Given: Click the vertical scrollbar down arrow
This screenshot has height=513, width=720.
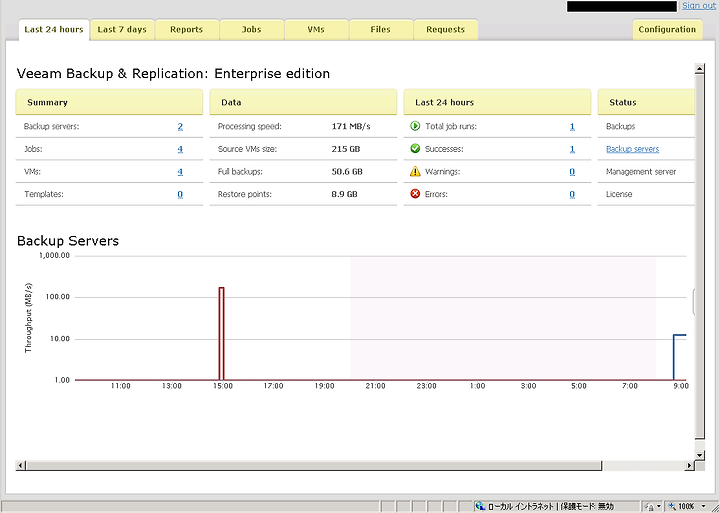Looking at the screenshot, I should click(699, 455).
